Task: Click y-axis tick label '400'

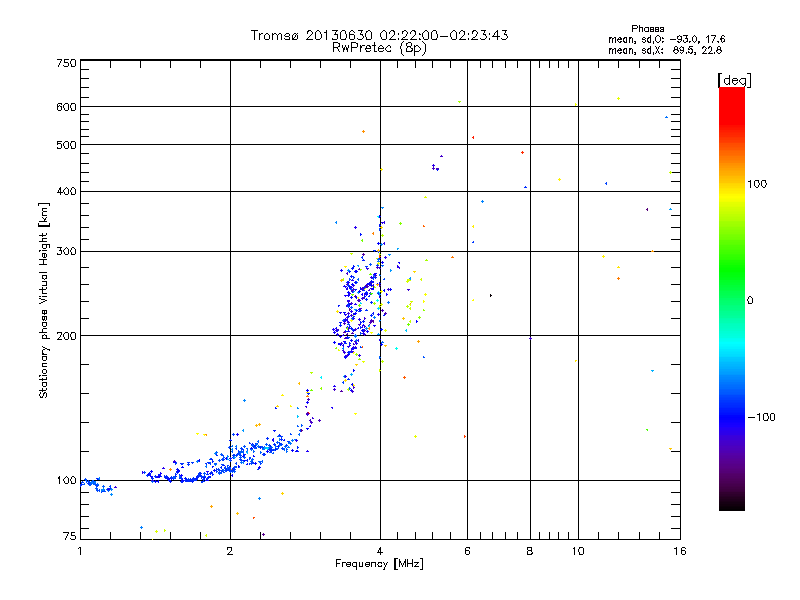Action: (x=66, y=191)
